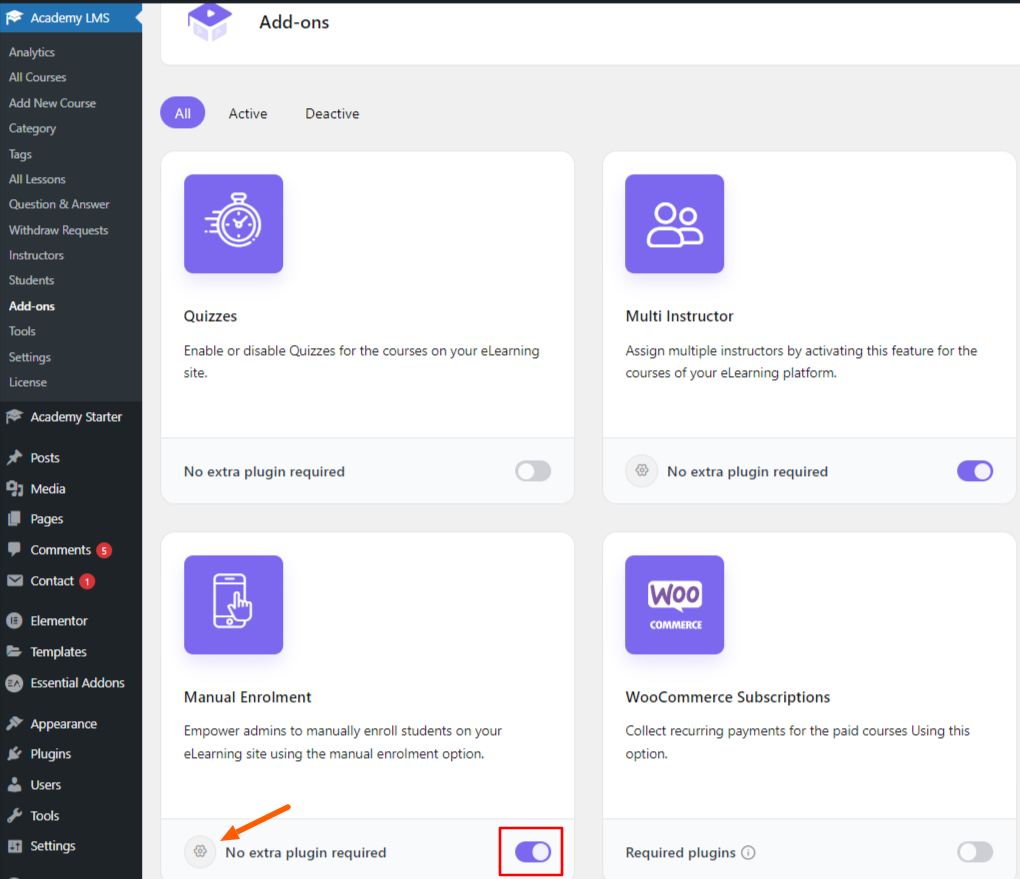Viewport: 1020px width, 879px height.
Task: Click the Academy Starter menu icon
Action: point(14,416)
